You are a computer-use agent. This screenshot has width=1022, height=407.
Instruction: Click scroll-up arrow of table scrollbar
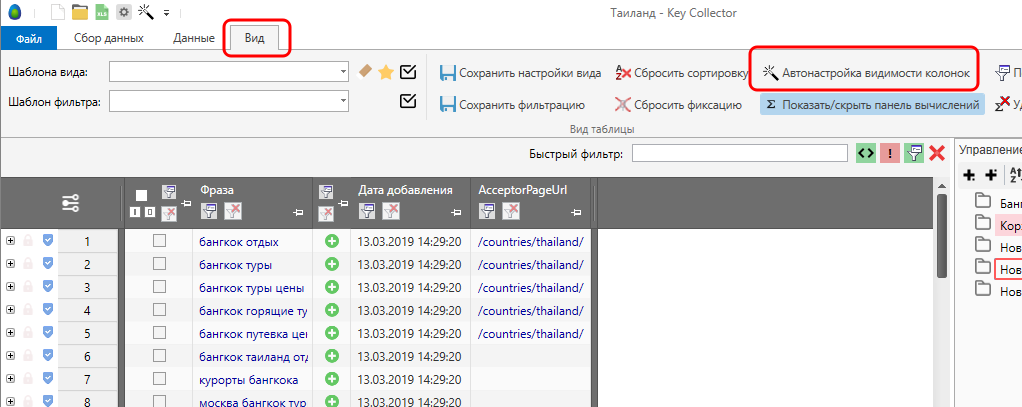coord(942,184)
